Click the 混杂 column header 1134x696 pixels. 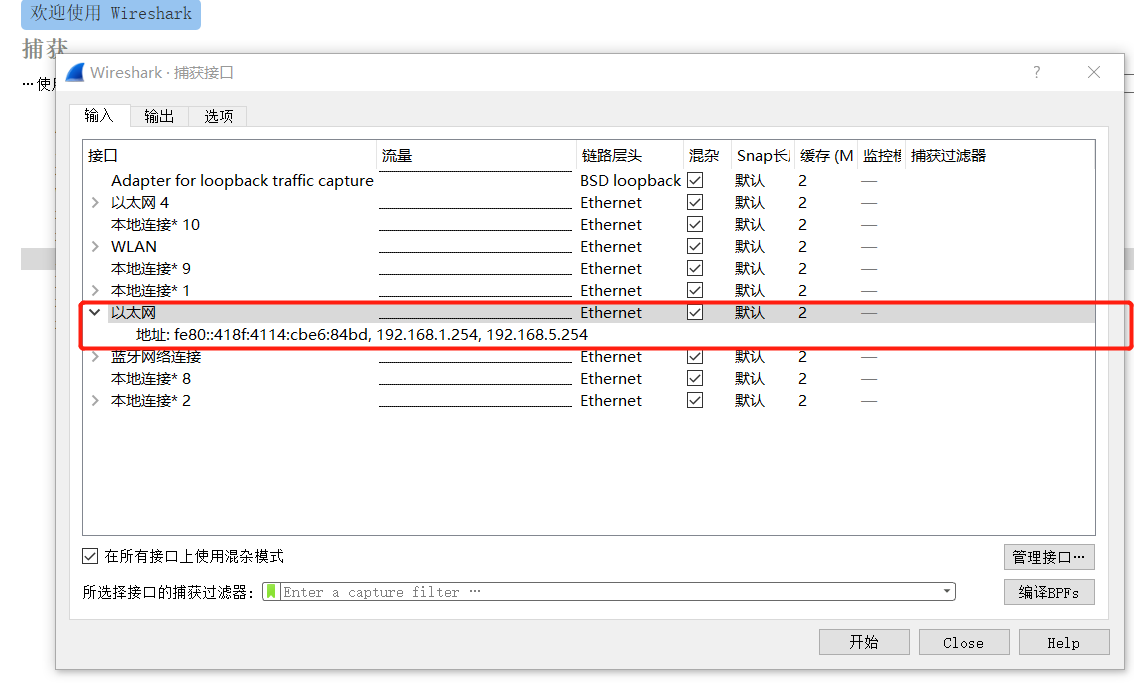pyautogui.click(x=707, y=156)
